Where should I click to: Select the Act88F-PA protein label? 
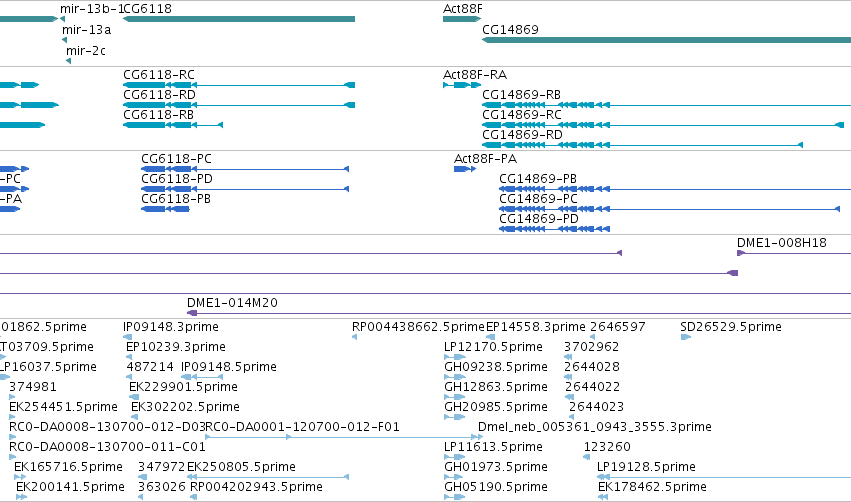click(485, 159)
